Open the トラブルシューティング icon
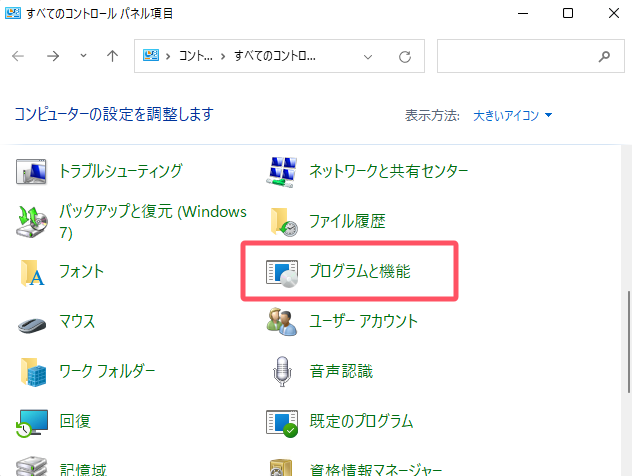This screenshot has height=476, width=632. coord(31,171)
